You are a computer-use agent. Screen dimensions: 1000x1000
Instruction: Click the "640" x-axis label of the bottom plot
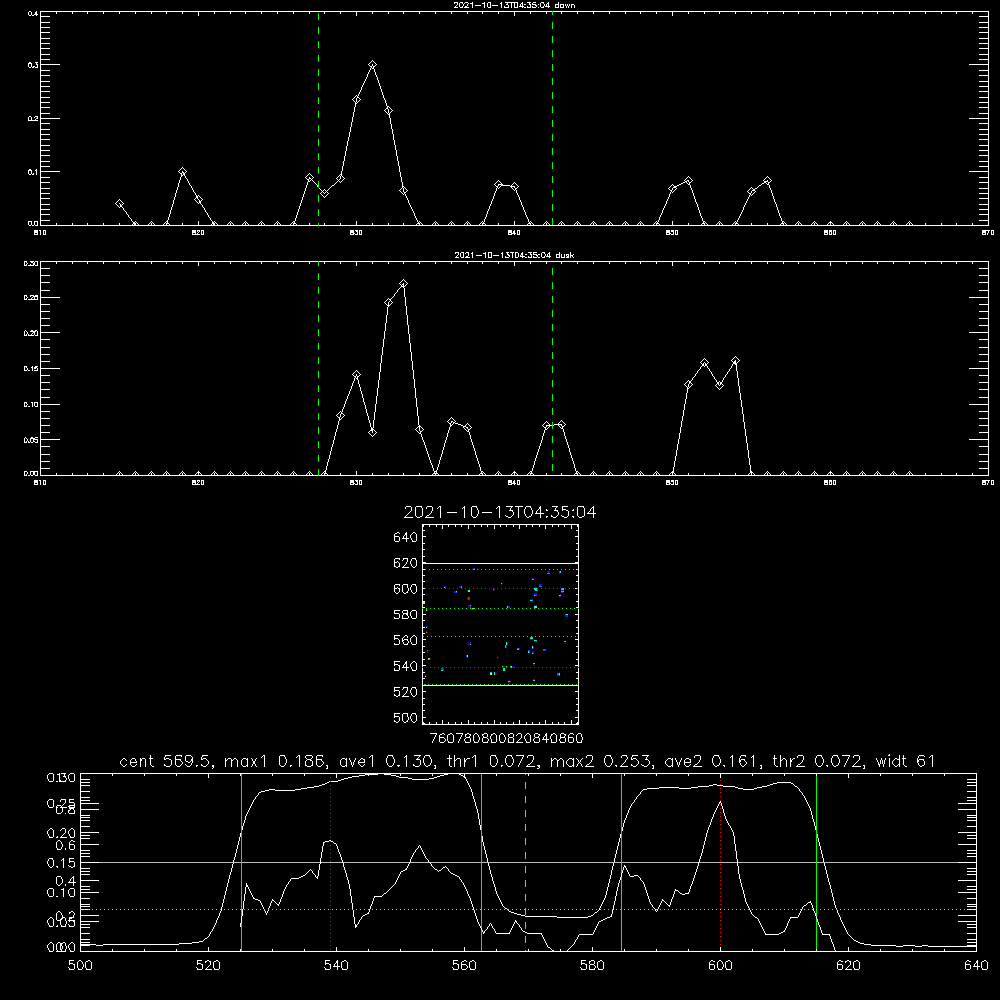tap(976, 966)
